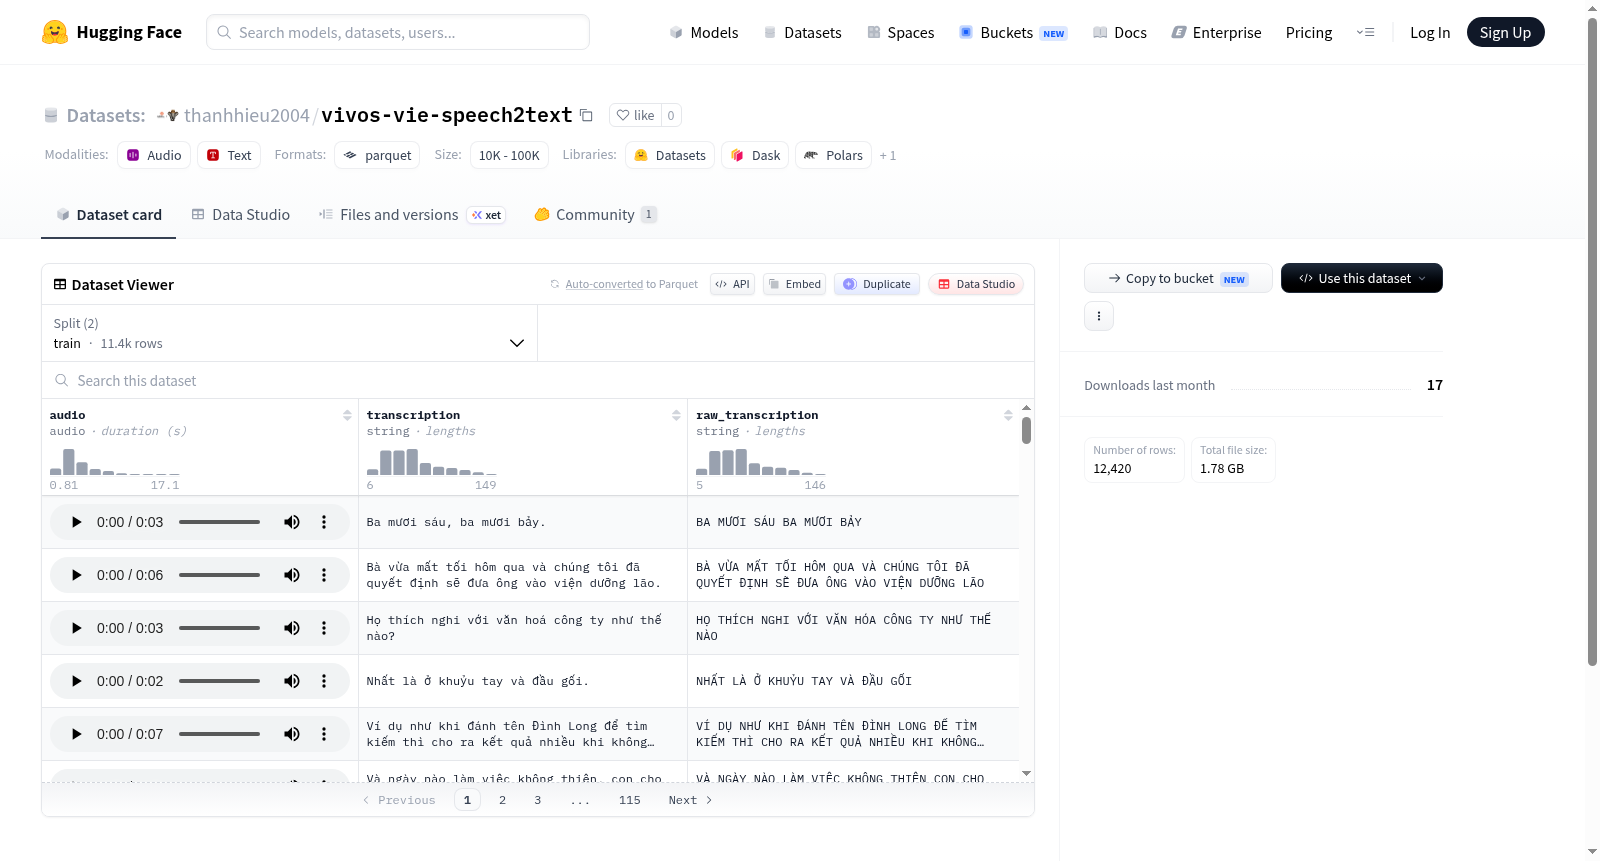The height and width of the screenshot is (861, 1600).
Task: Mute the 0:02 audio clip
Action: 292,681
